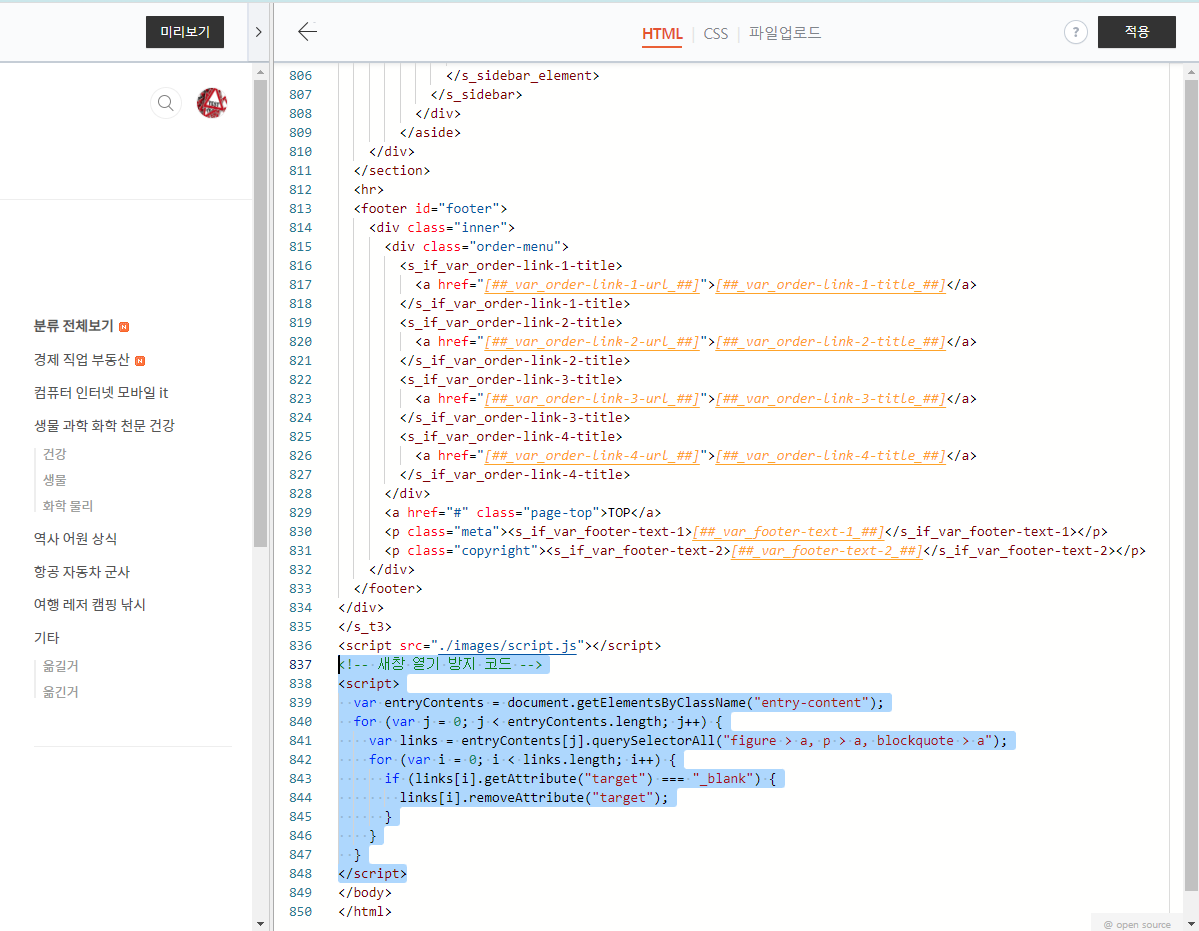Click the <hr> tag on line 812

tap(369, 189)
